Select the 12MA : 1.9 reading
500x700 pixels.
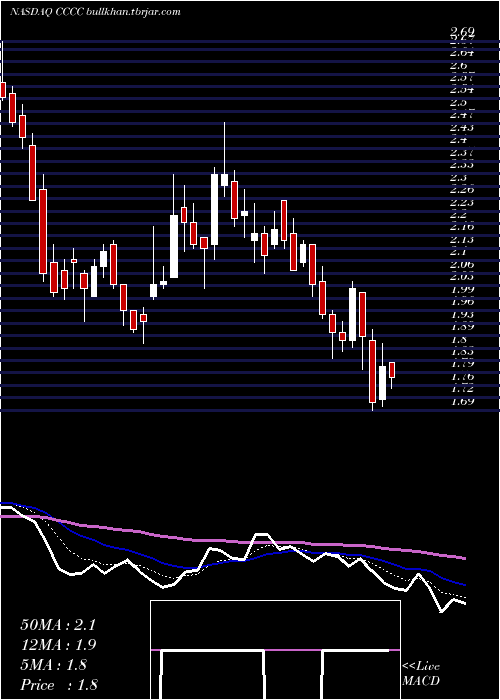(58, 645)
